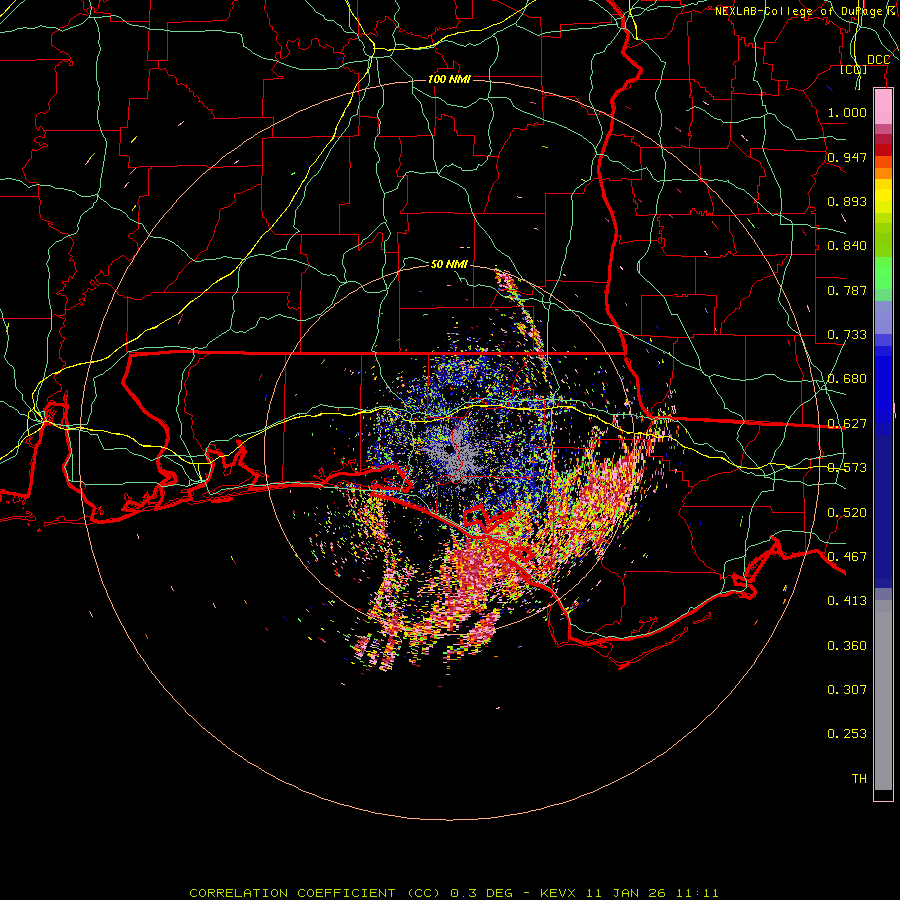Select the 0.947 scale value
Viewport: 900px width, 900px height.
click(847, 157)
